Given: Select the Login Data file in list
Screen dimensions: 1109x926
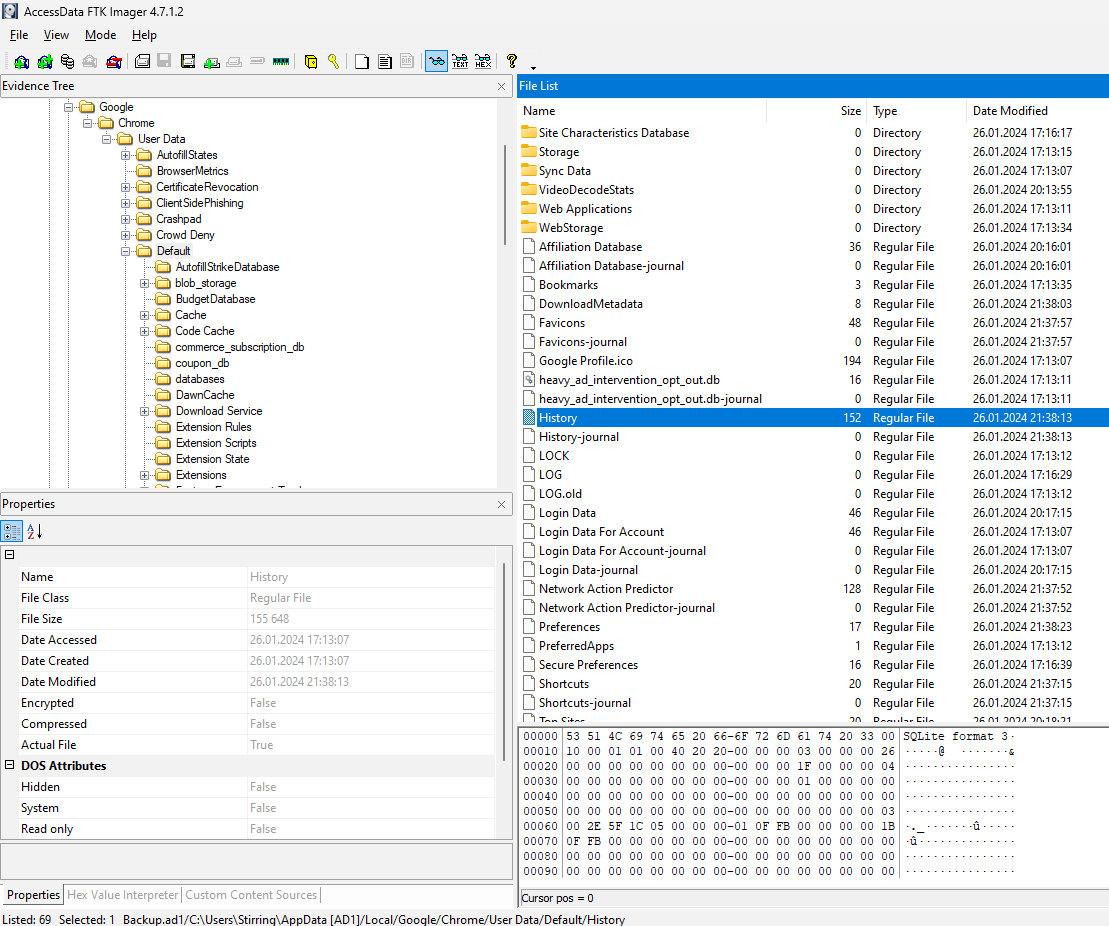Looking at the screenshot, I should pyautogui.click(x=567, y=513).
